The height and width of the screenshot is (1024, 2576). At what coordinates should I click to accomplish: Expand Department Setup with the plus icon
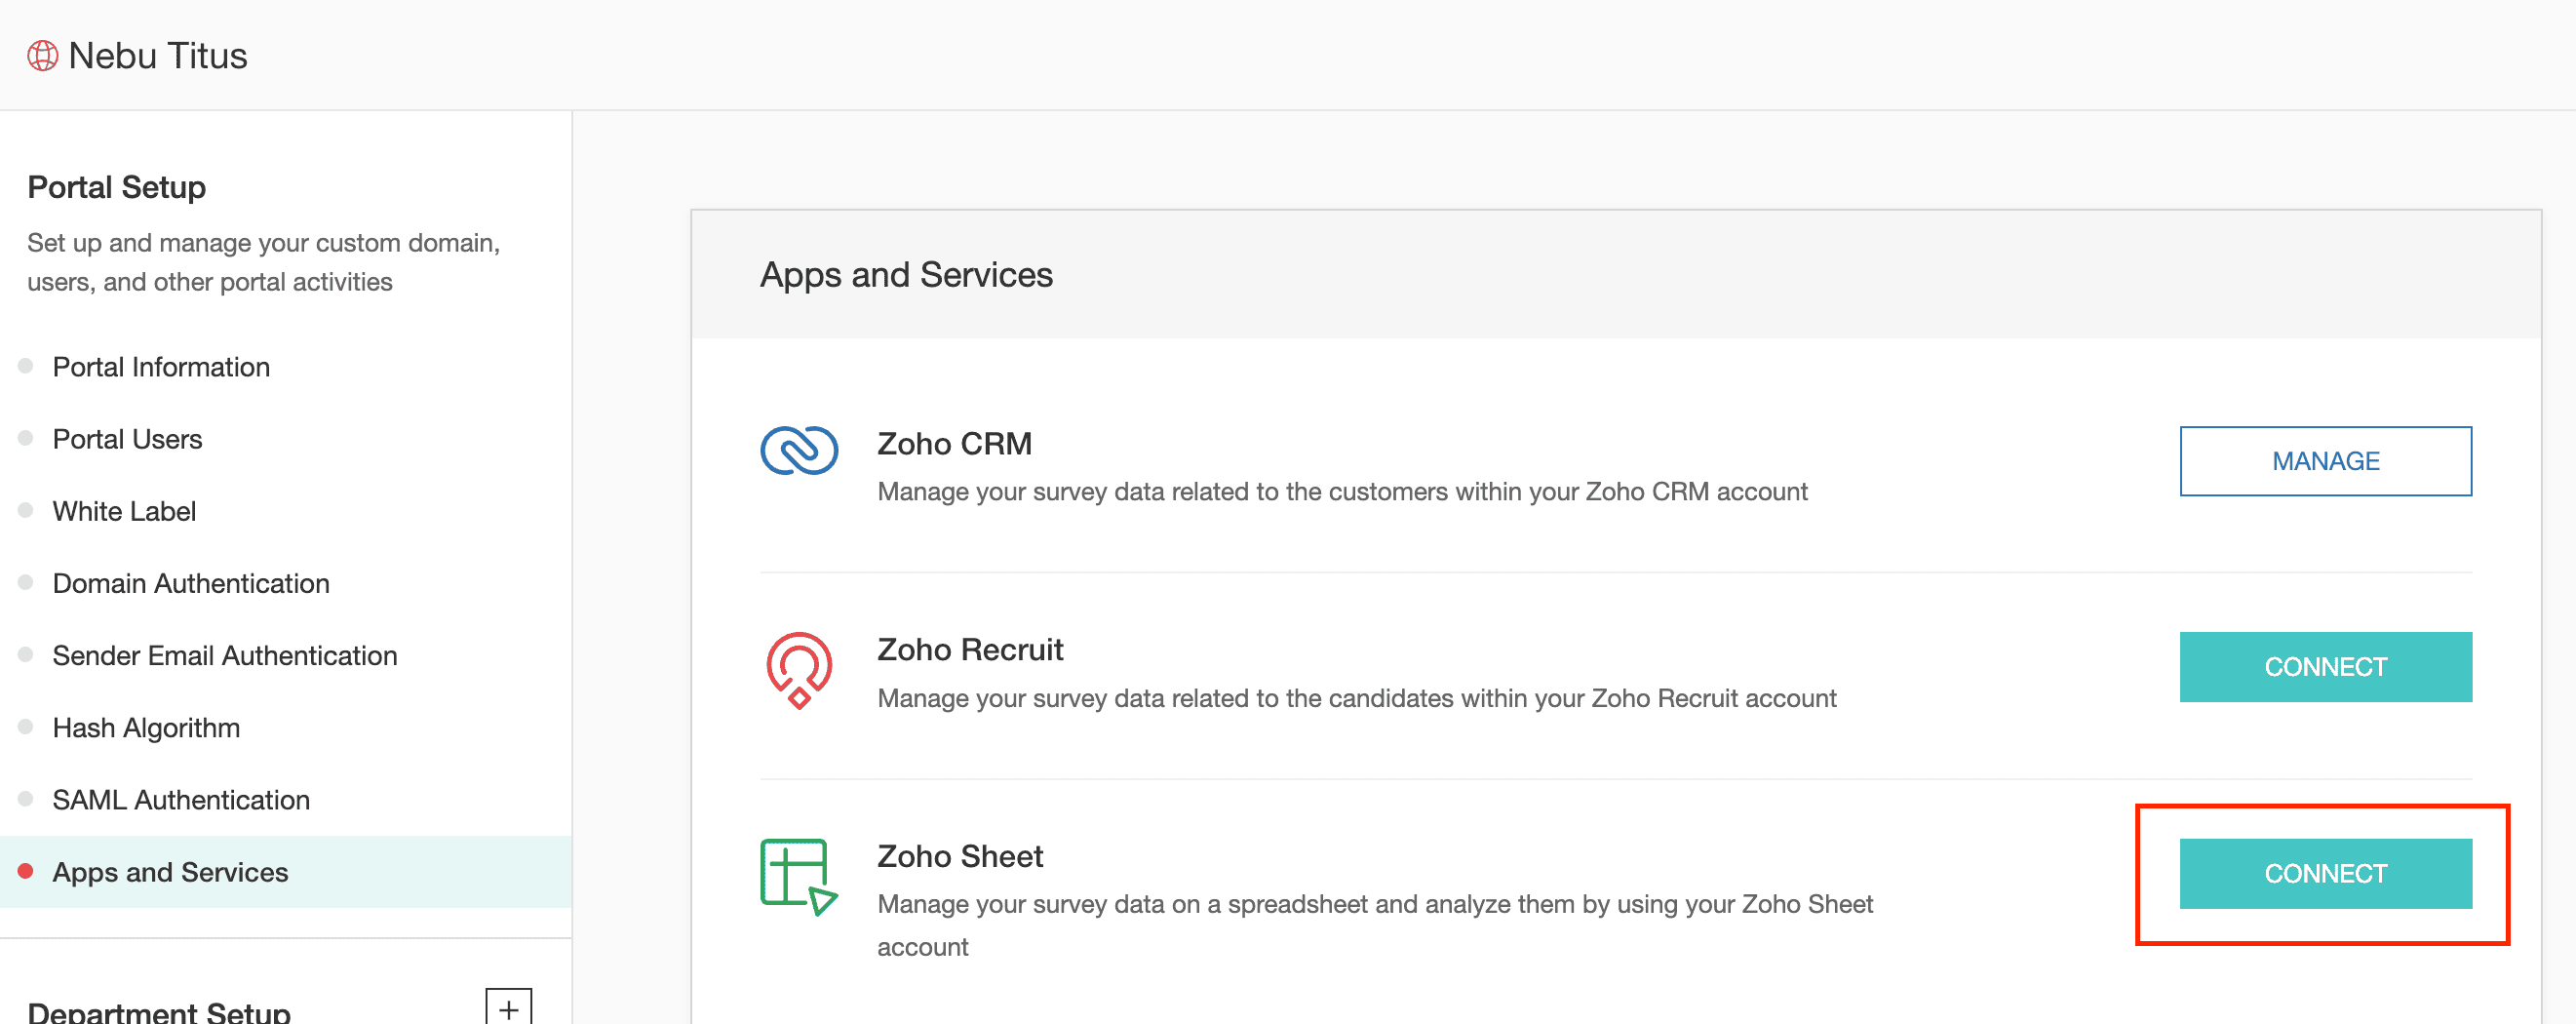tap(508, 1007)
